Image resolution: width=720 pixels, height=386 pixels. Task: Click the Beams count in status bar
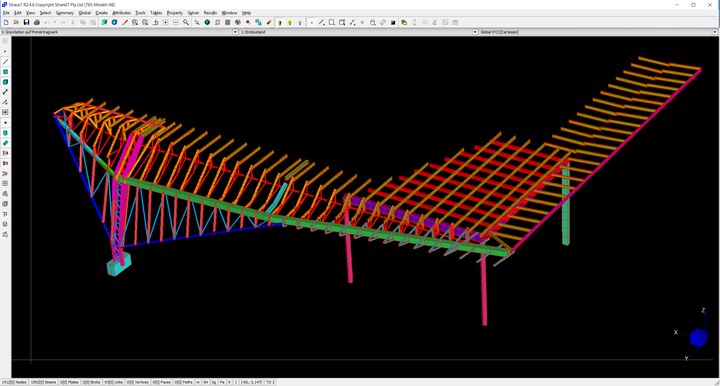click(43, 382)
